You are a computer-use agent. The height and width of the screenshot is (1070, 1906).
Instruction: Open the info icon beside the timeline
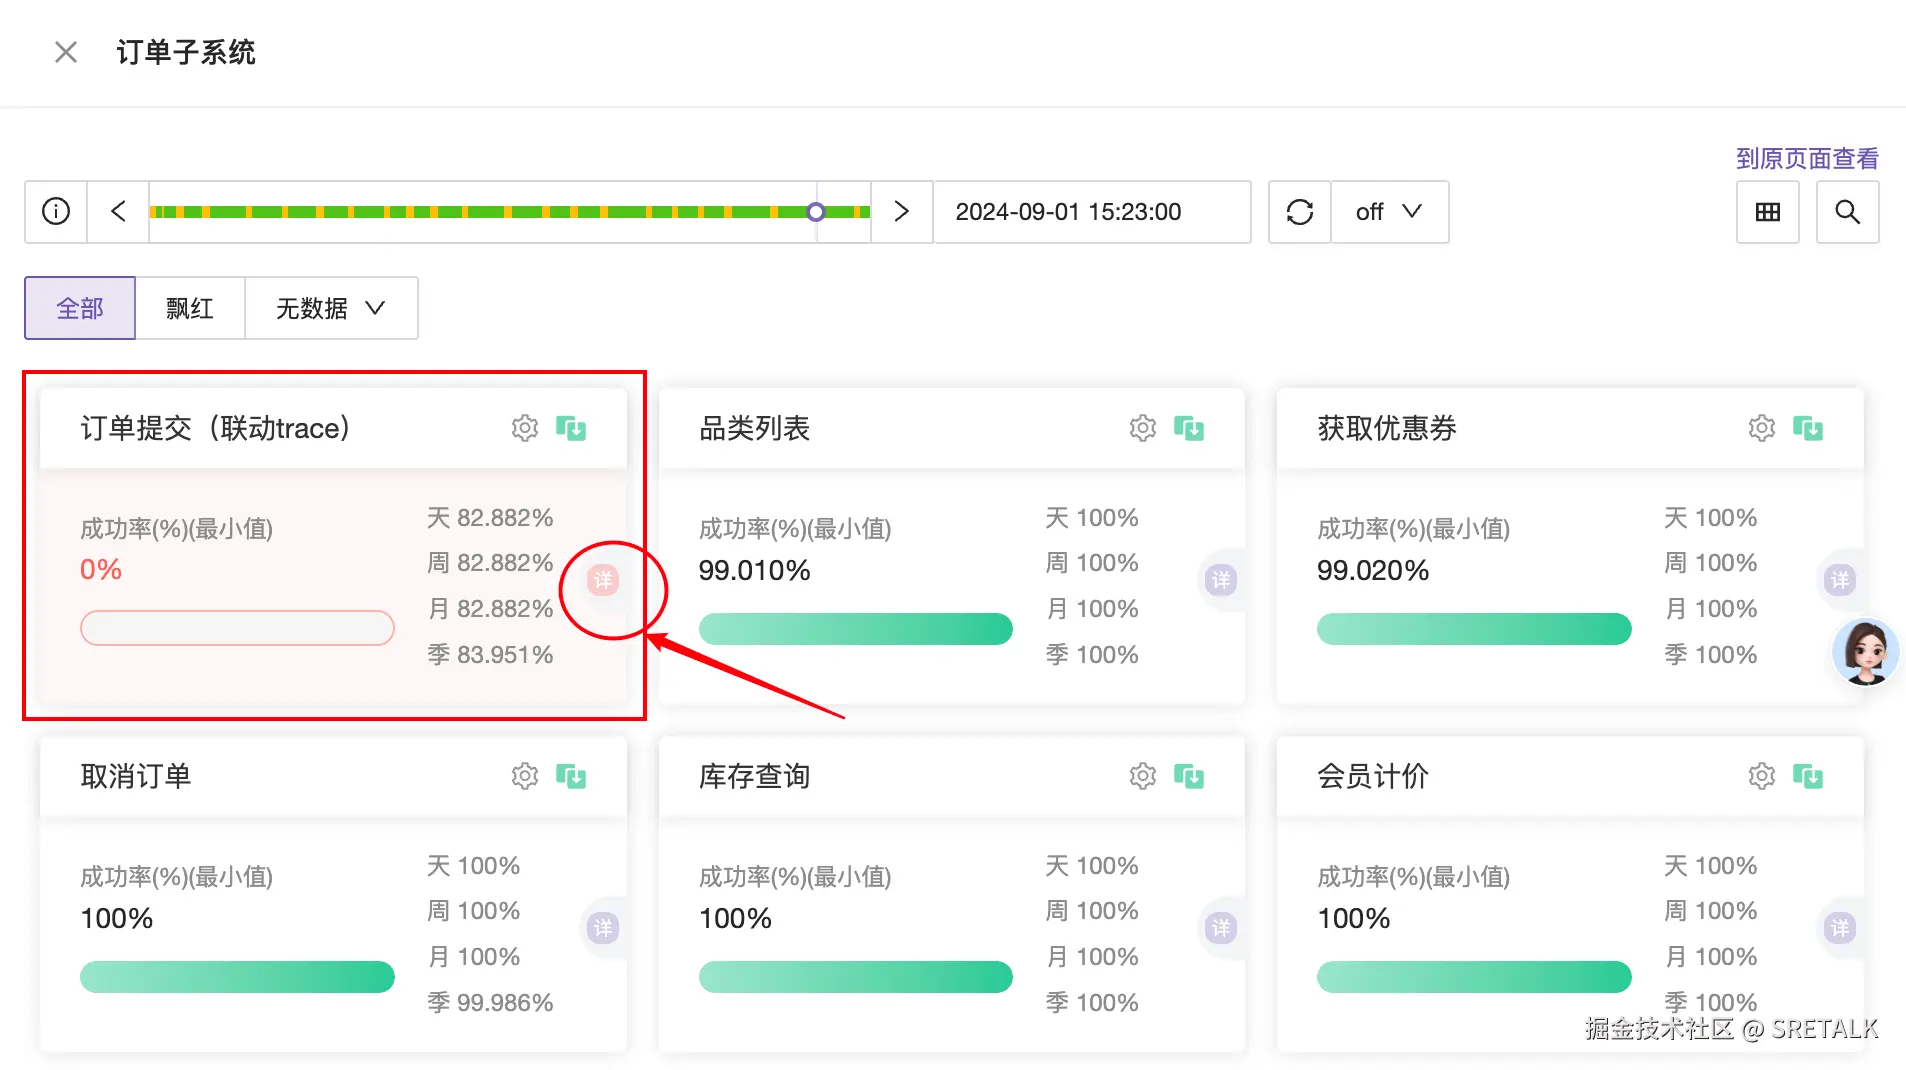[55, 211]
